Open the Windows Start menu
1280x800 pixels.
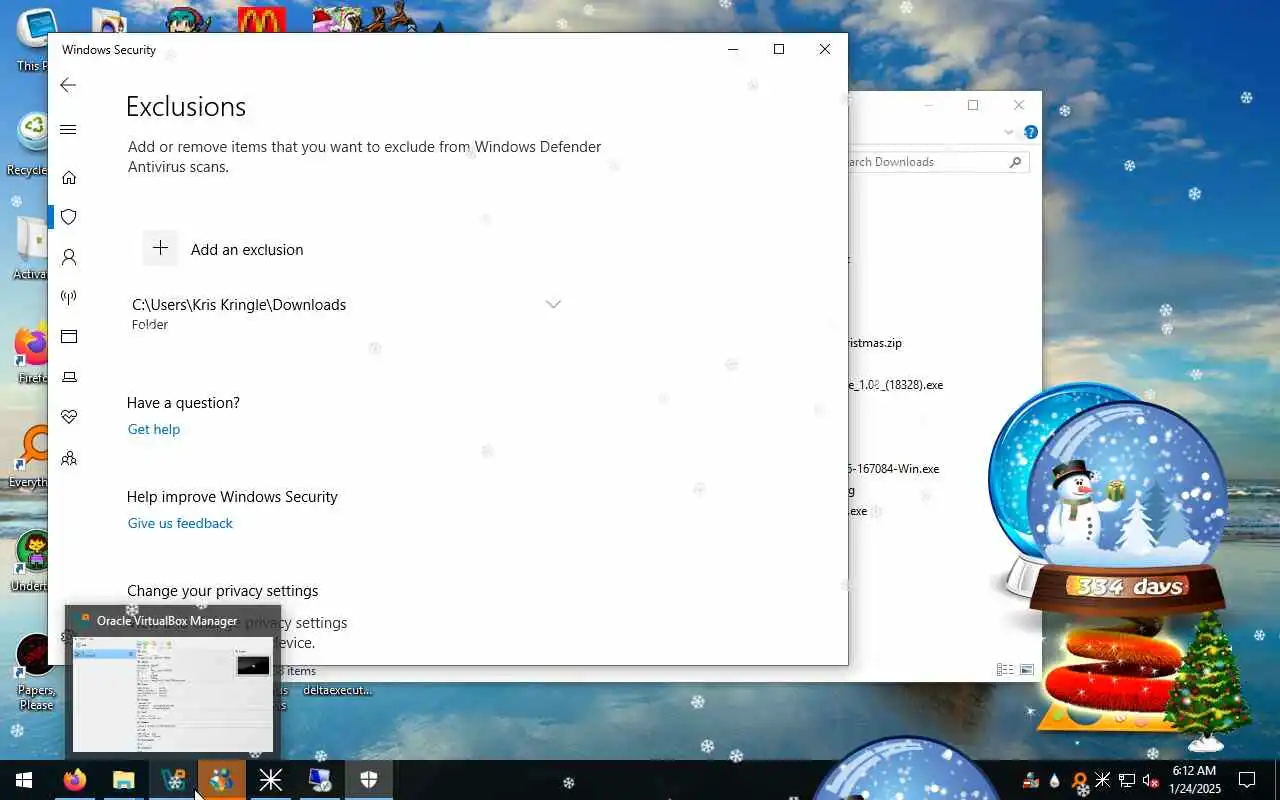click(24, 780)
